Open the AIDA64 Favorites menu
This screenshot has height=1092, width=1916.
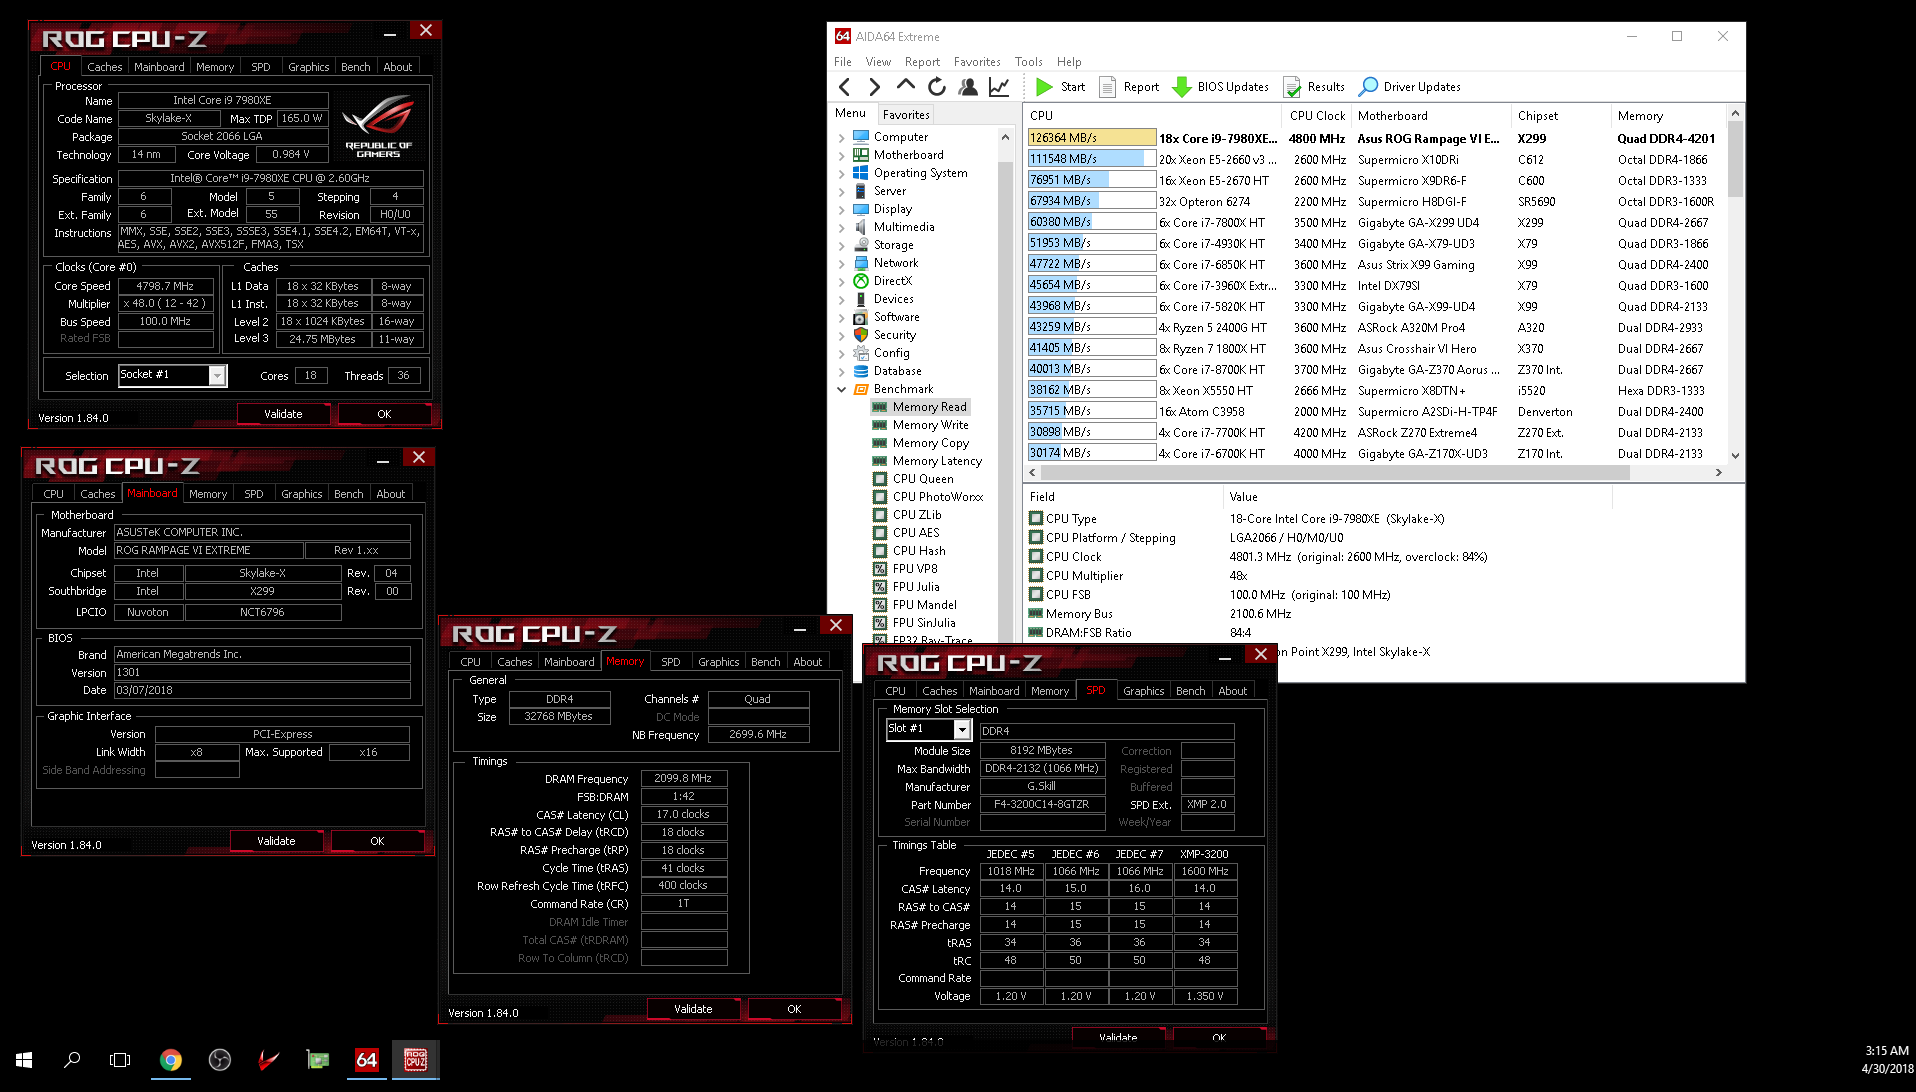pos(977,61)
